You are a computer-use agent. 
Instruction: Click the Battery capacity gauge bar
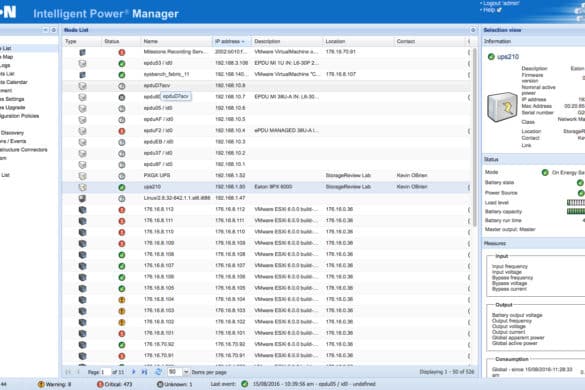576,212
